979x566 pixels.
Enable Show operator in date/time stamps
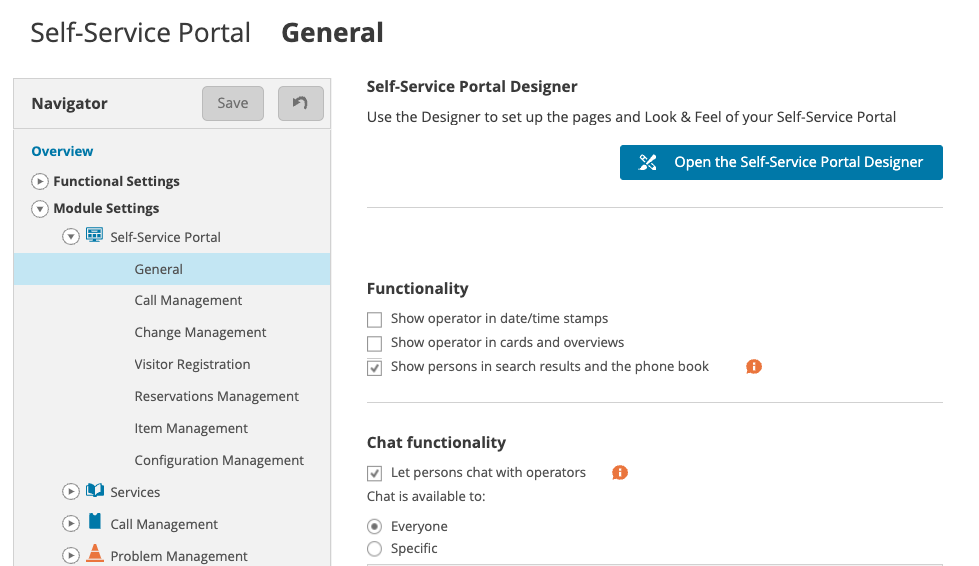pos(375,320)
